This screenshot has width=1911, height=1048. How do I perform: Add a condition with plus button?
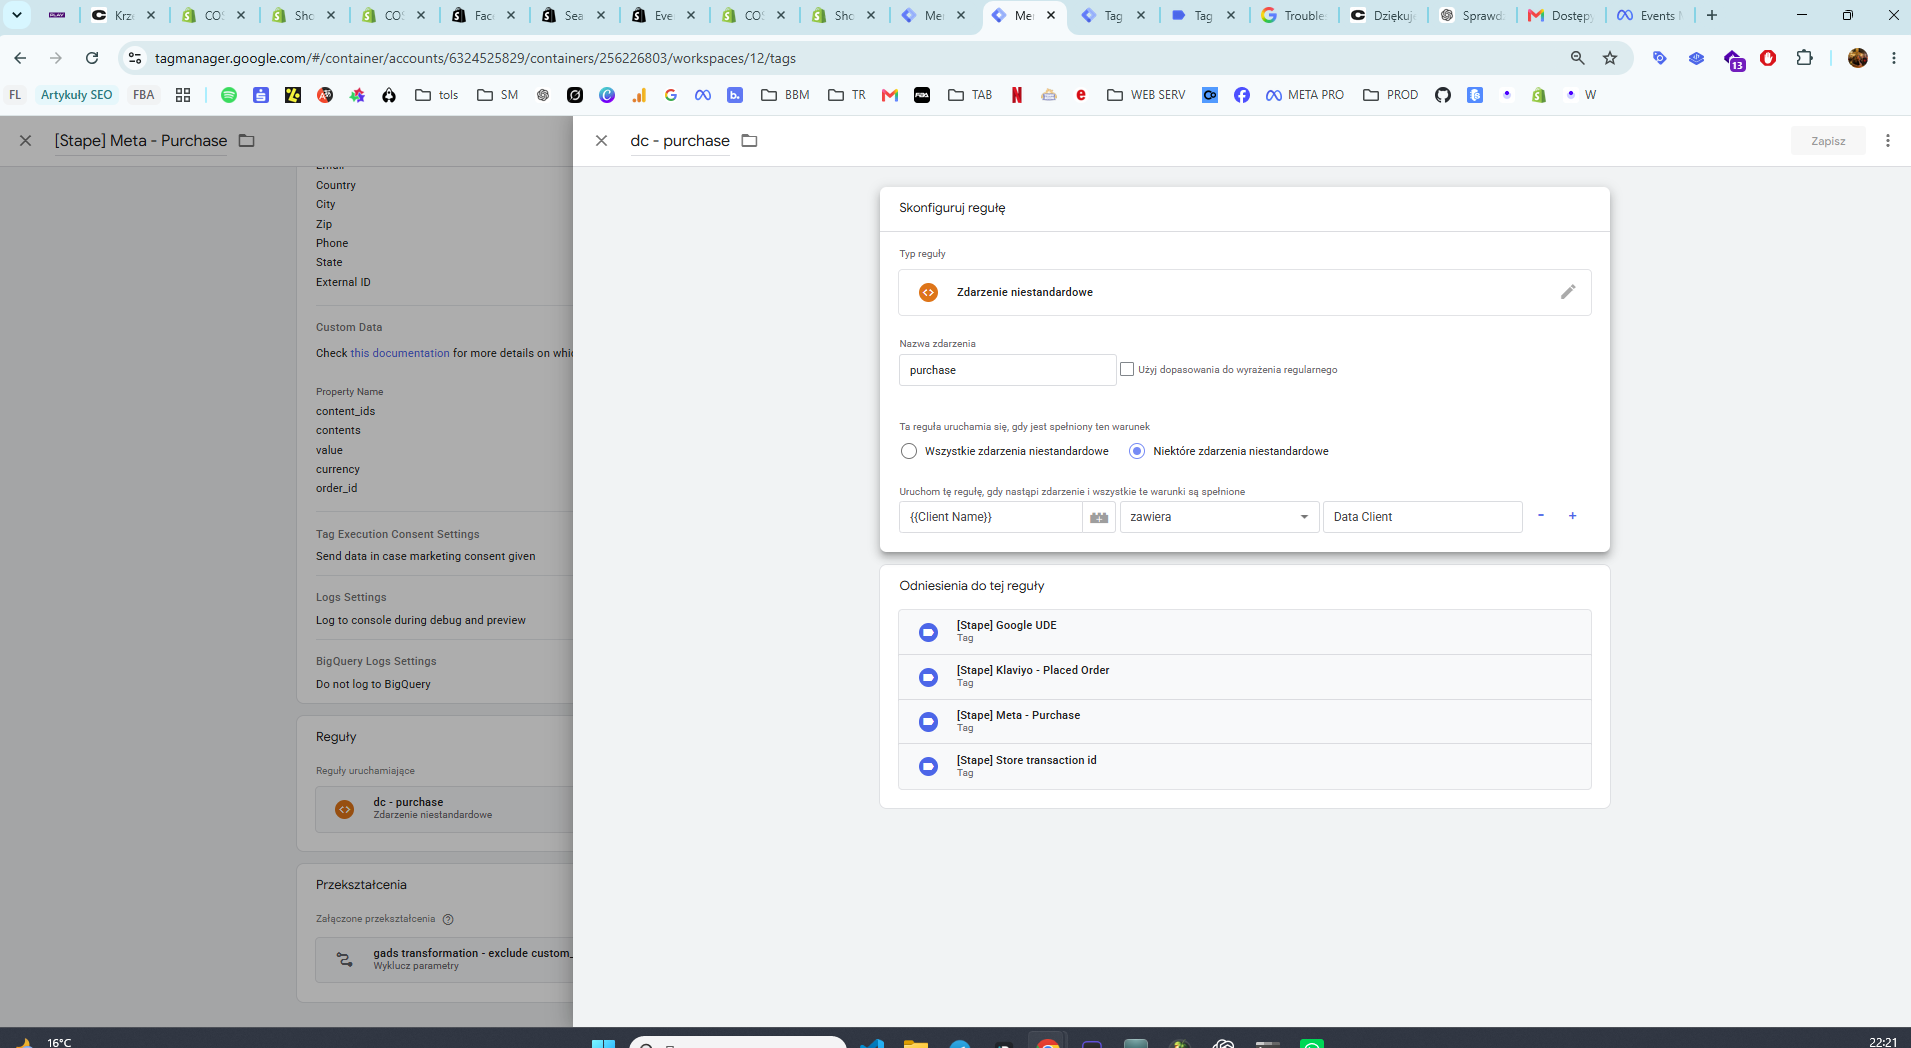1572,516
